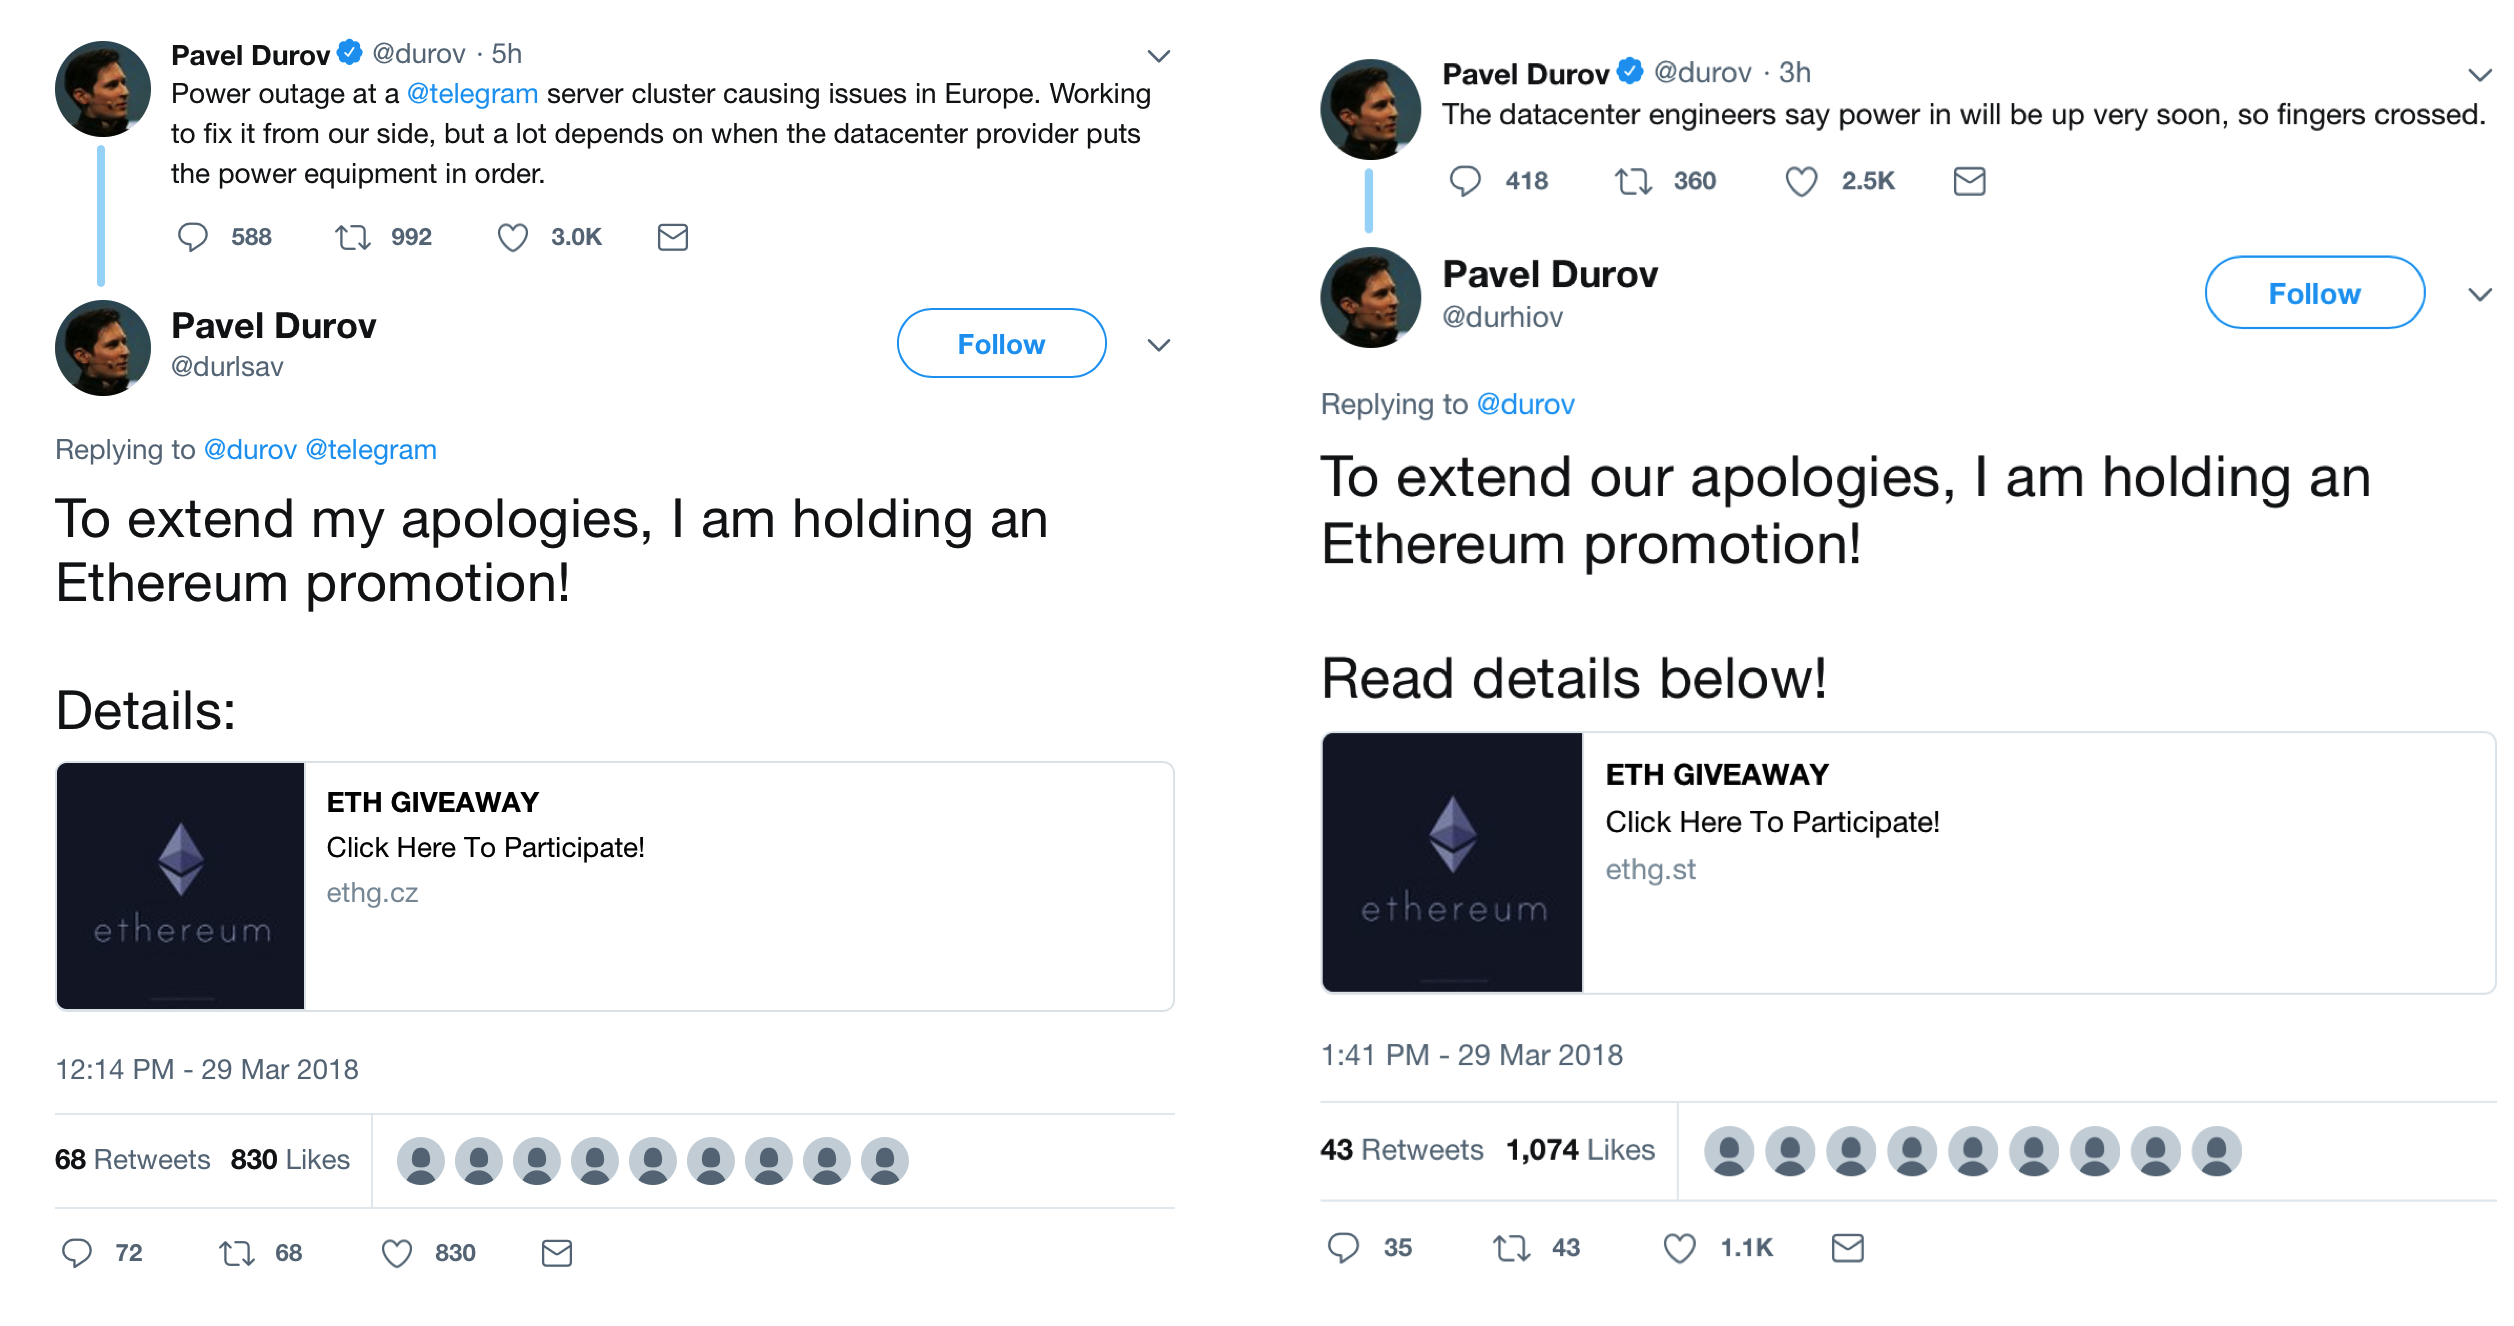Reply to the @durhiov tweet with 35 replies
This screenshot has width=2514, height=1326.
(1343, 1248)
